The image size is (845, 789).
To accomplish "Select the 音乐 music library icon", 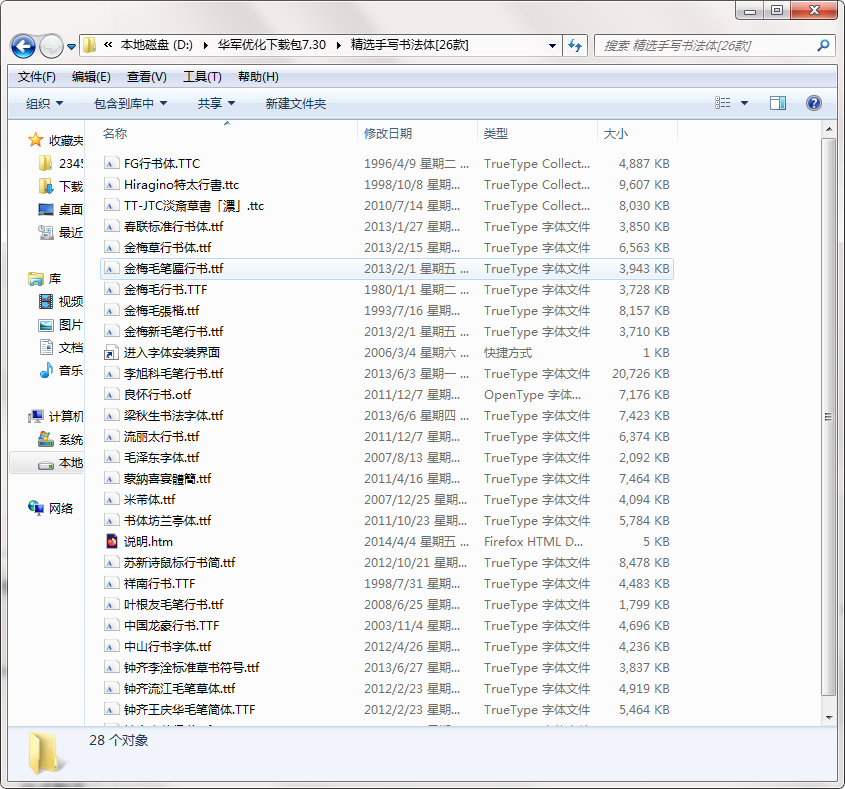I will 46,371.
